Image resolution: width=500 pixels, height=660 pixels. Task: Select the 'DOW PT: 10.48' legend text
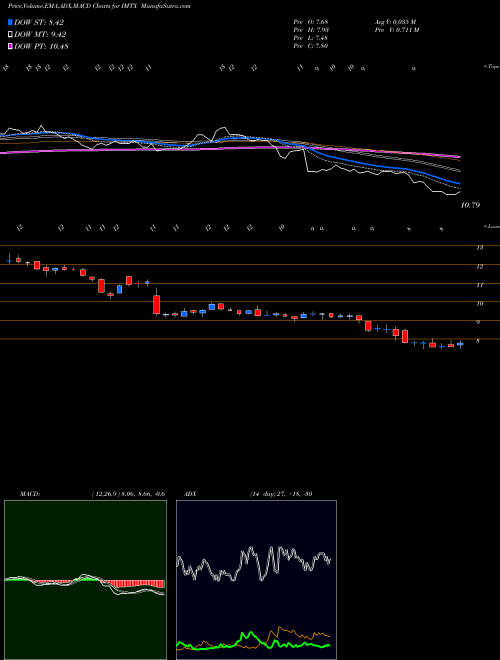click(x=41, y=46)
